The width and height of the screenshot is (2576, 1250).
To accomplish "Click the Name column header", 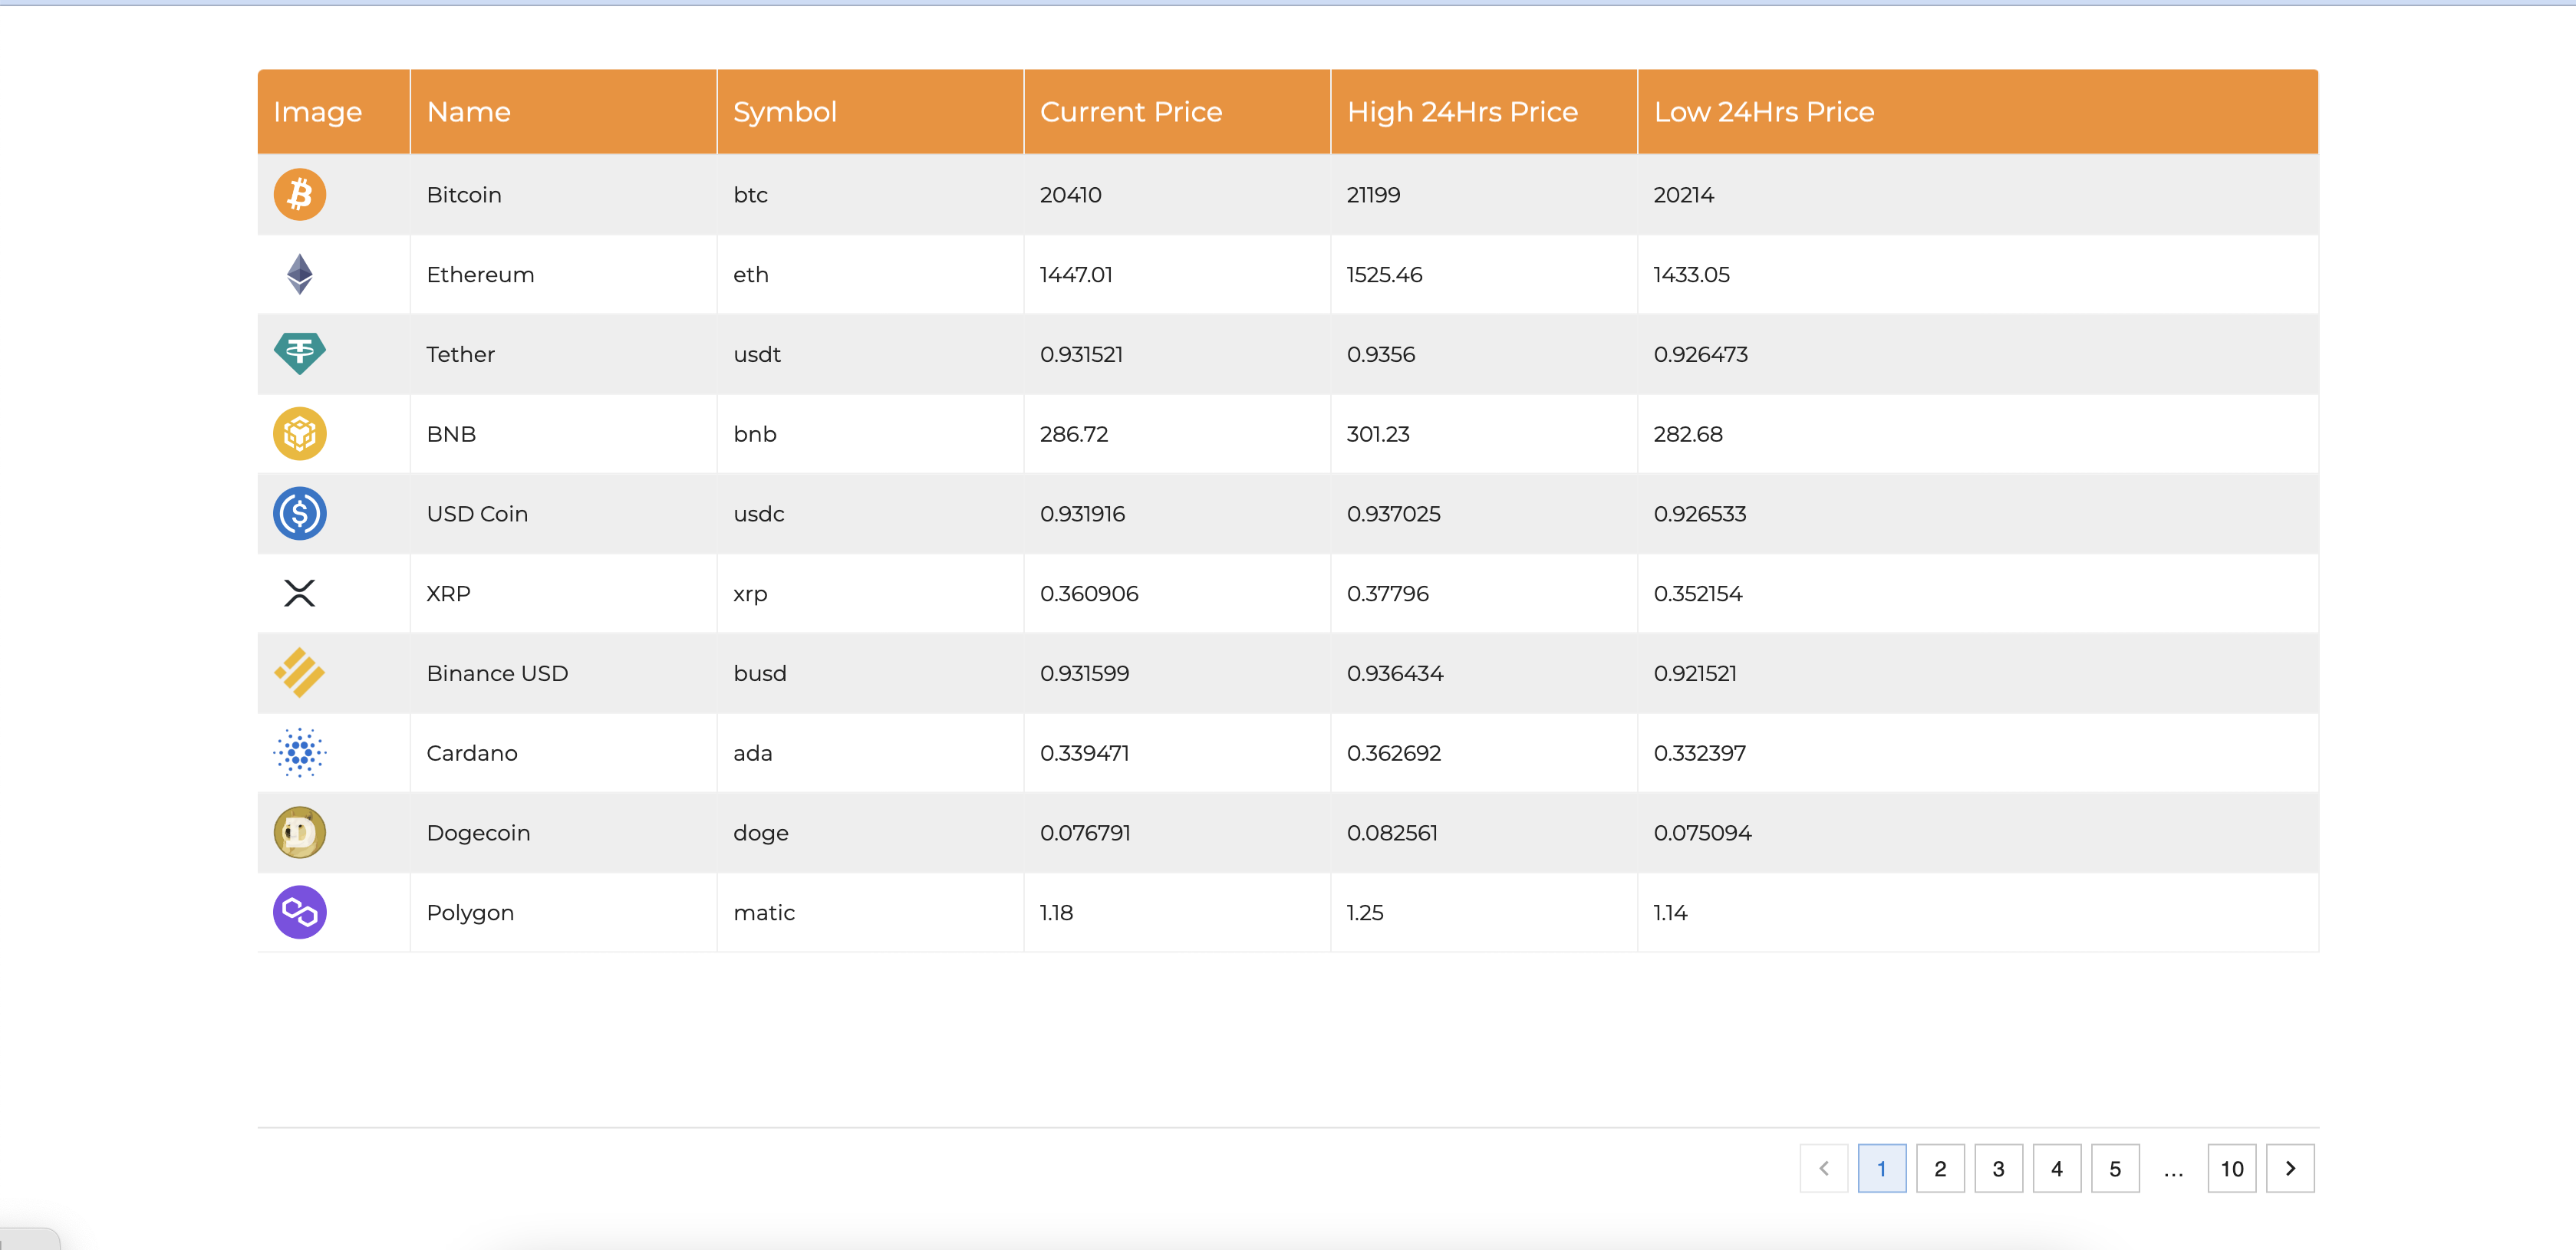I will pyautogui.click(x=468, y=111).
